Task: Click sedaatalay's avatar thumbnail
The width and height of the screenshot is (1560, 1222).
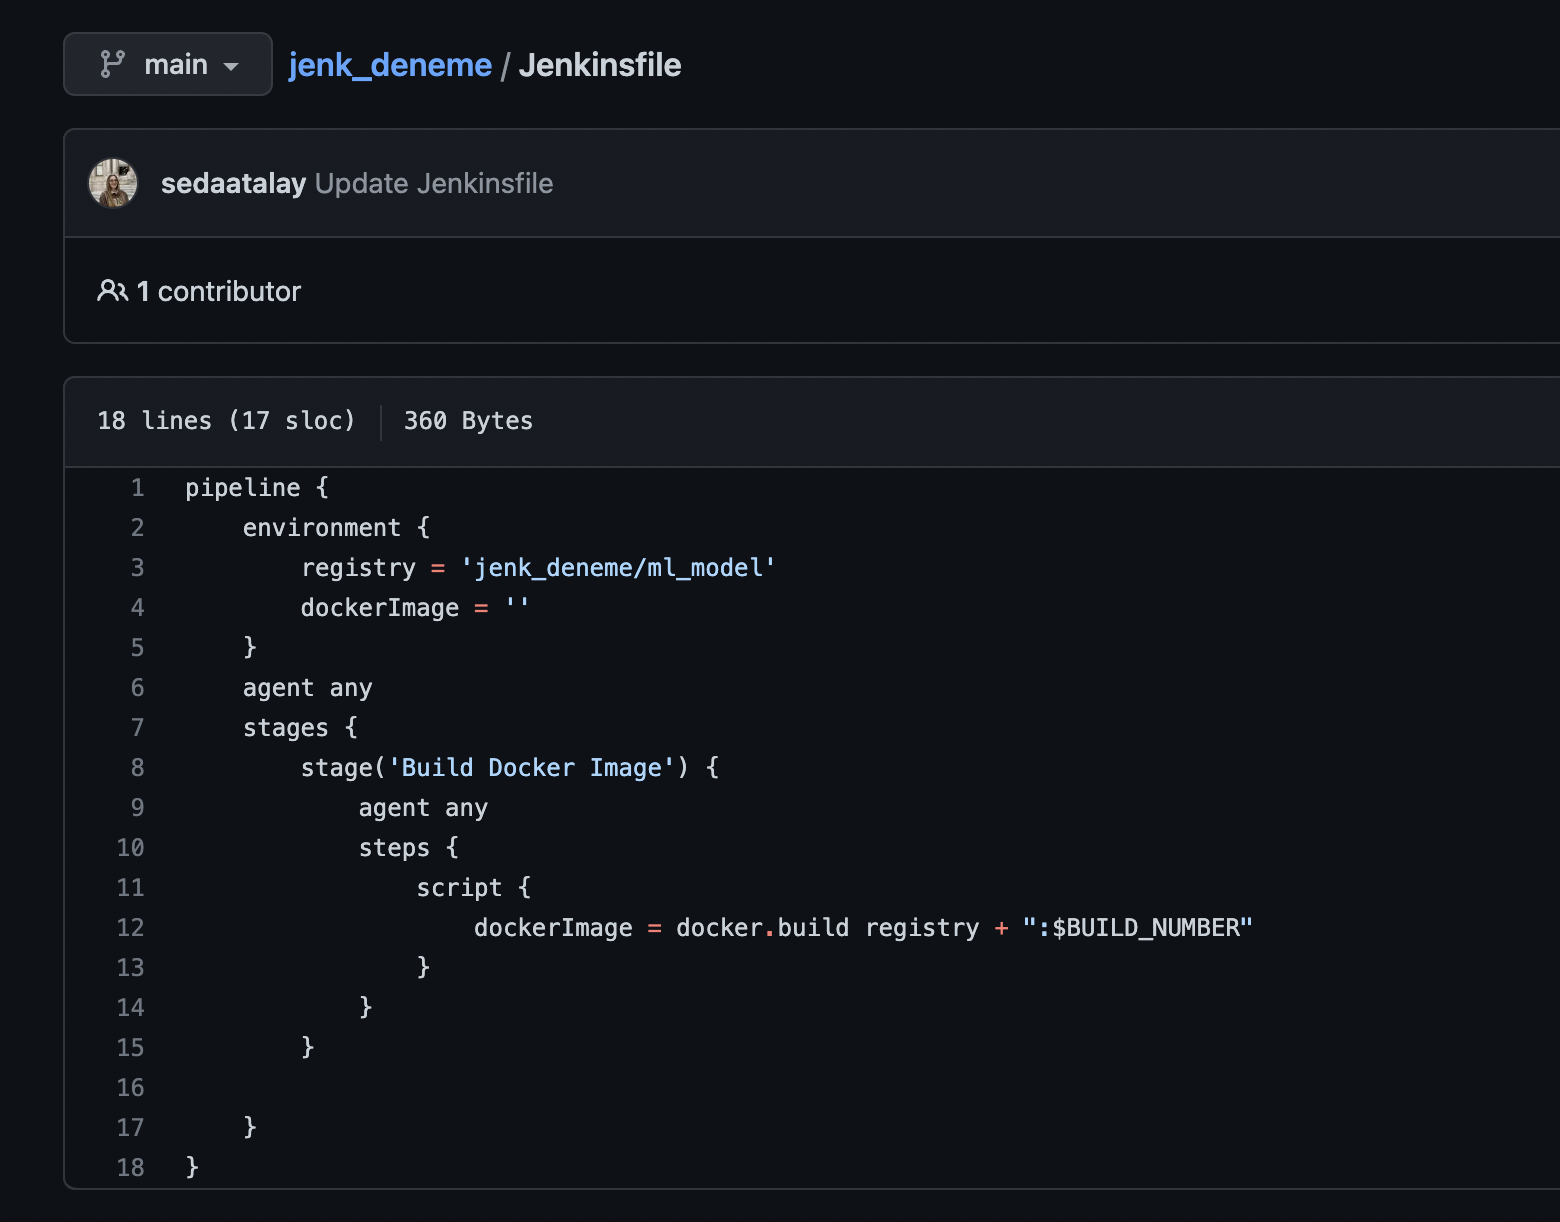Action: tap(113, 183)
